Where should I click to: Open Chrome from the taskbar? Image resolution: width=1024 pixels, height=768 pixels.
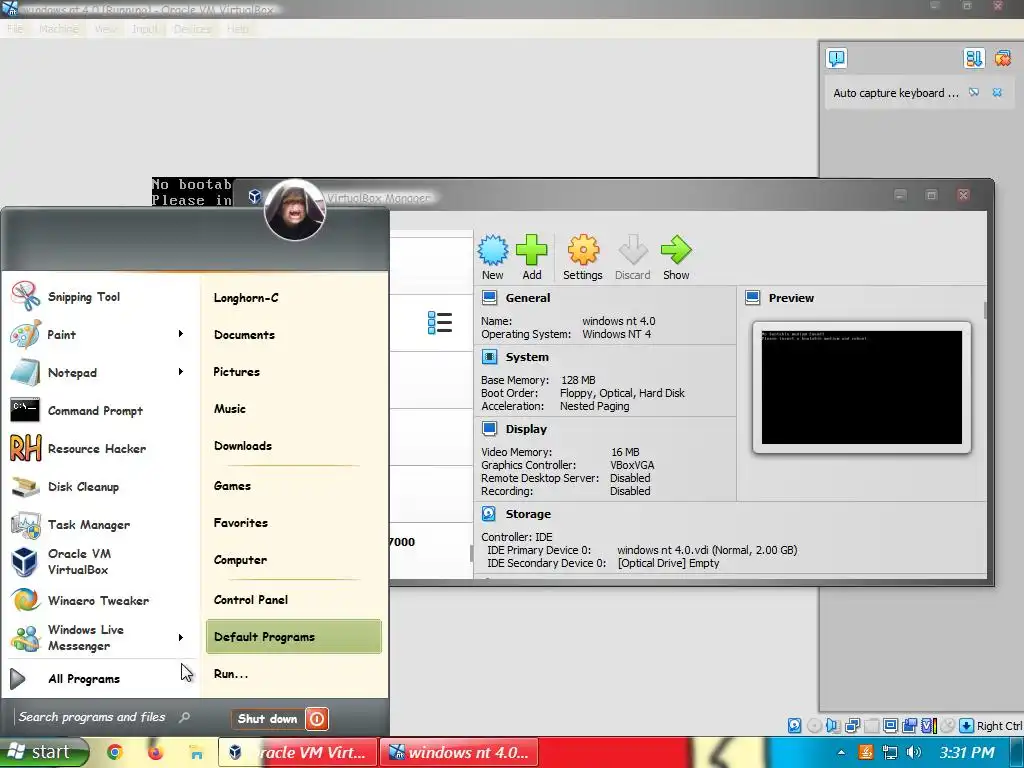[115, 752]
